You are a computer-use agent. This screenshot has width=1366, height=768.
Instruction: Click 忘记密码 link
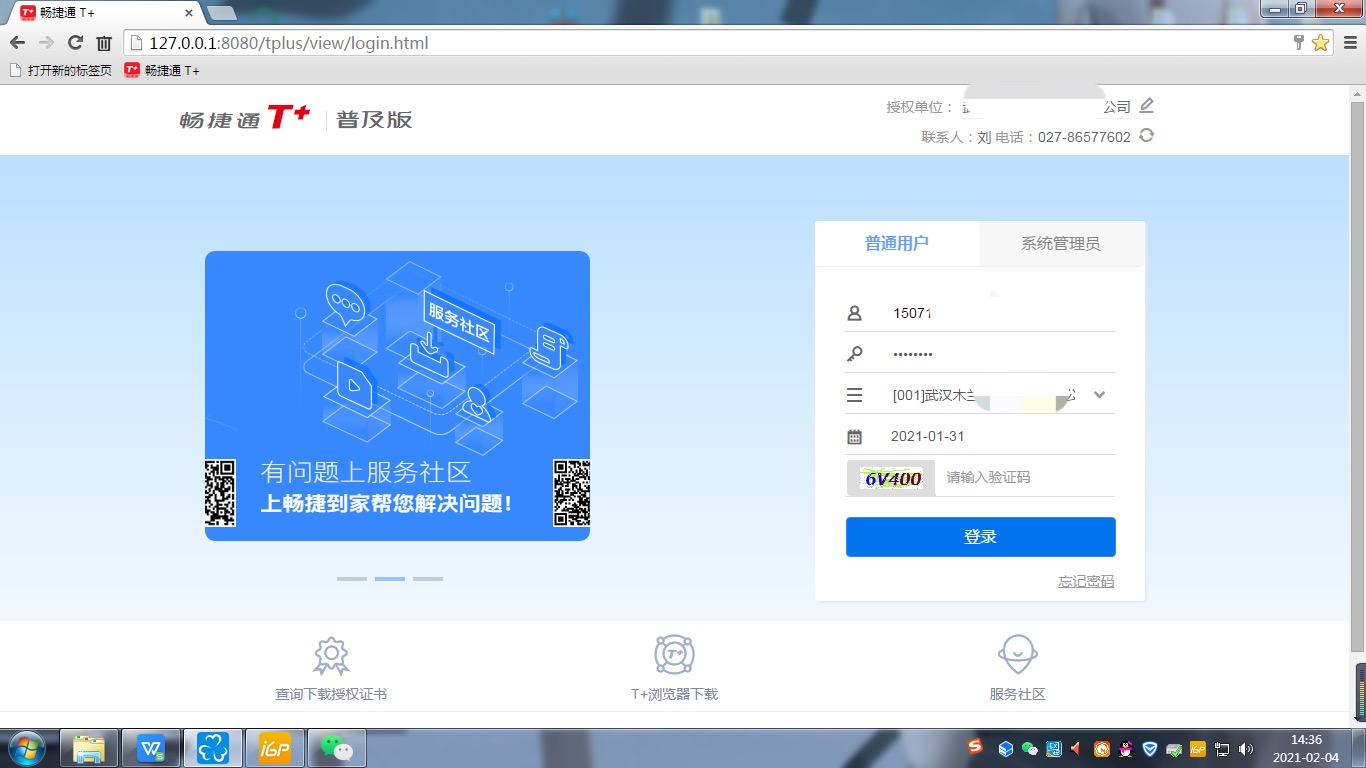click(1086, 581)
